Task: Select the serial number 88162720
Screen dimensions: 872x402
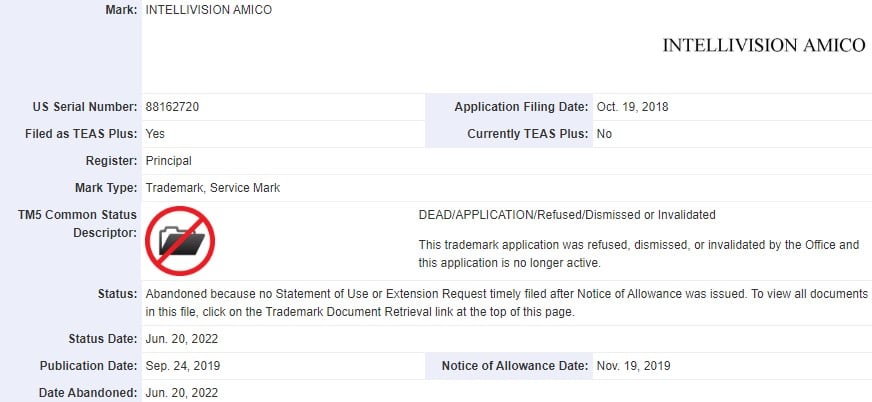Action: (172, 107)
